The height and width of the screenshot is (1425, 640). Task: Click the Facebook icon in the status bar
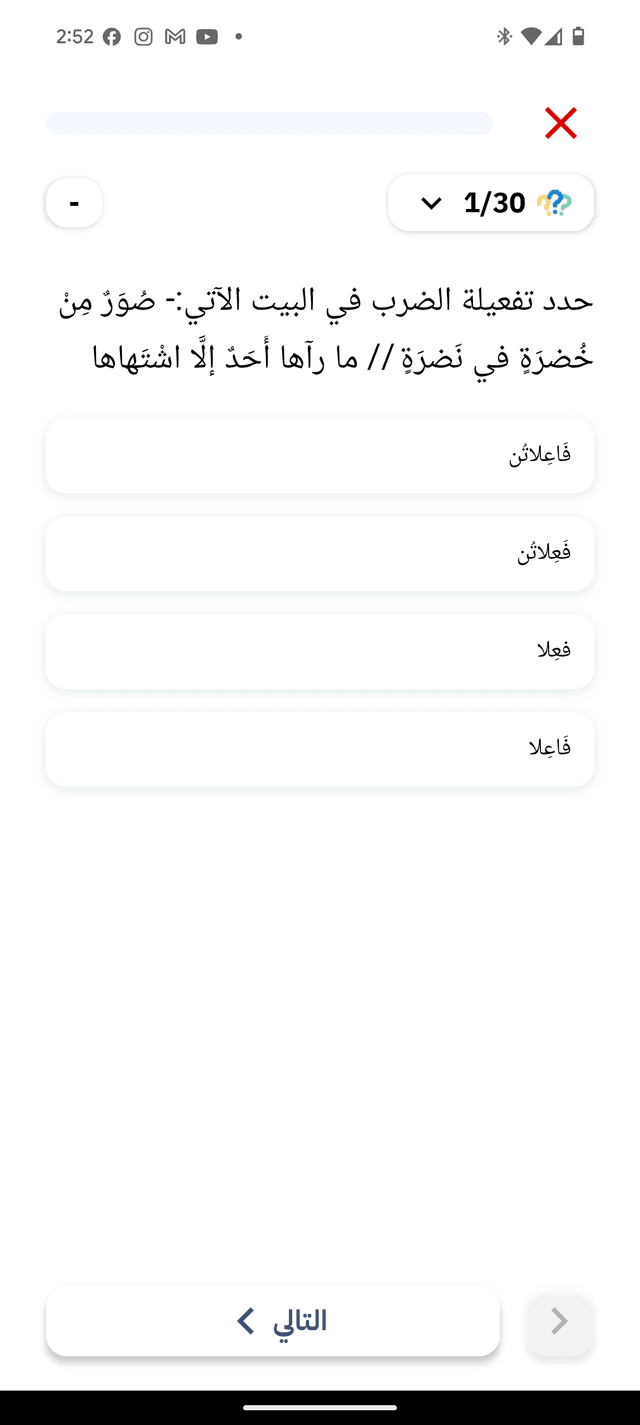112,35
